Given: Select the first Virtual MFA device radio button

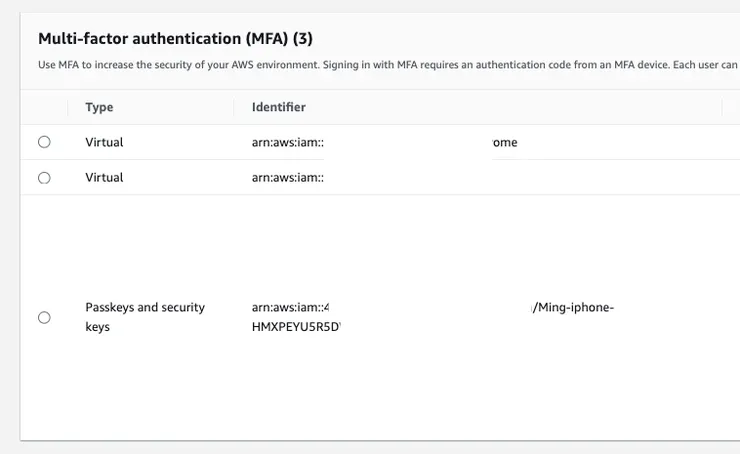Looking at the screenshot, I should (44, 142).
